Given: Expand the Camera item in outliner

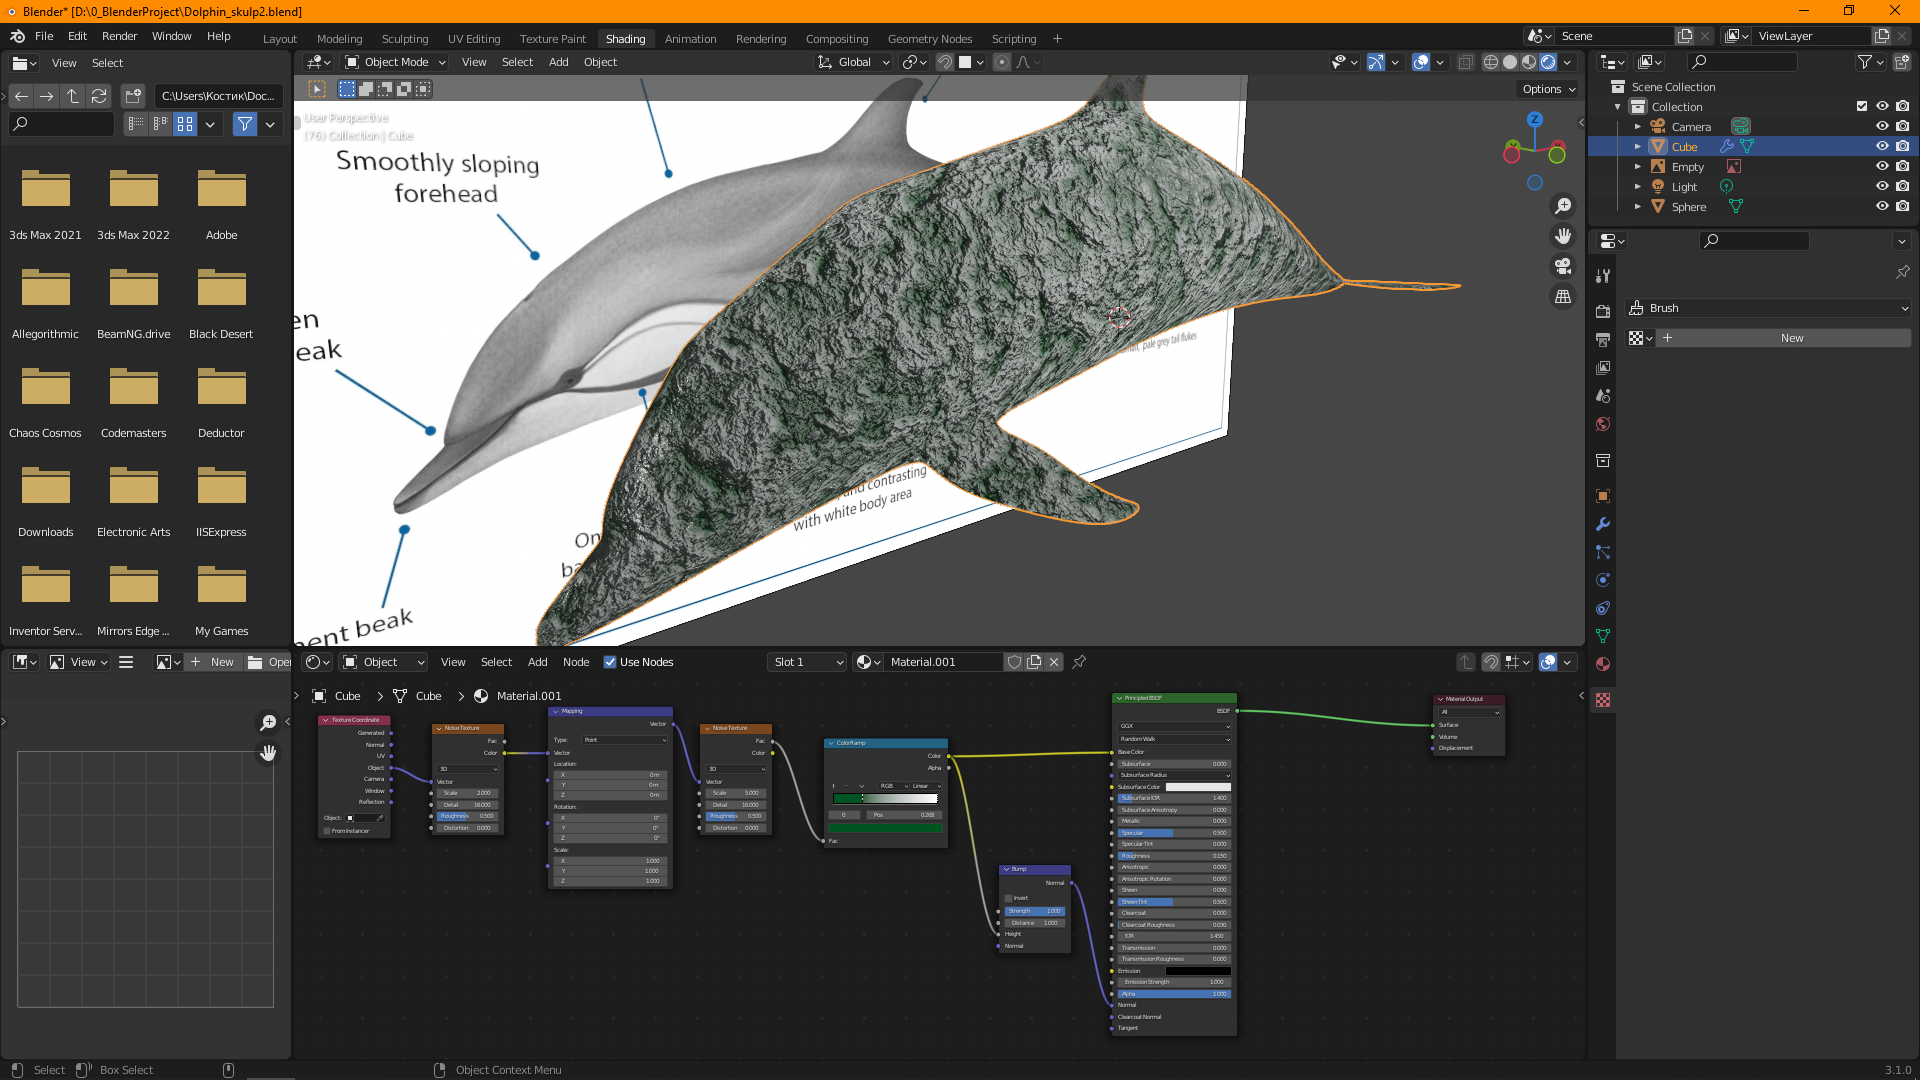Looking at the screenshot, I should coord(1638,127).
